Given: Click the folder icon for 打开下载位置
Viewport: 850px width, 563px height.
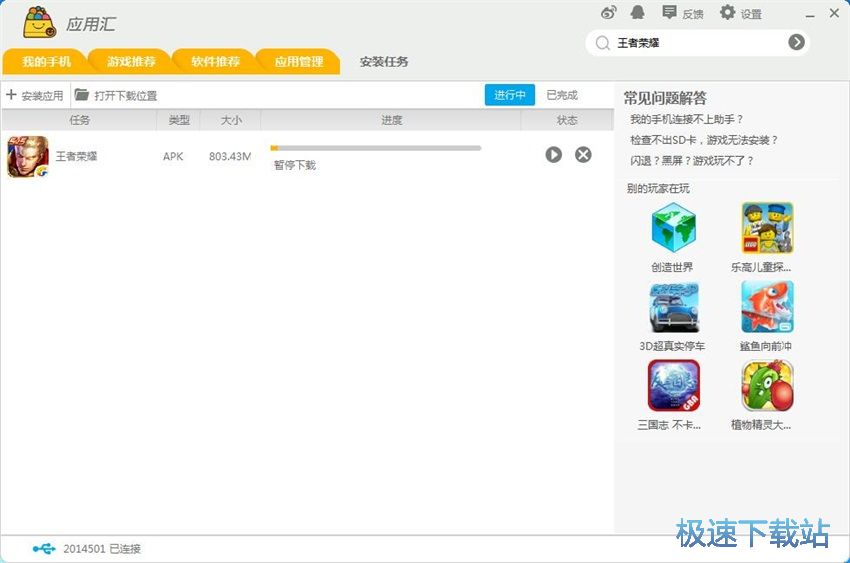Looking at the screenshot, I should [81, 95].
